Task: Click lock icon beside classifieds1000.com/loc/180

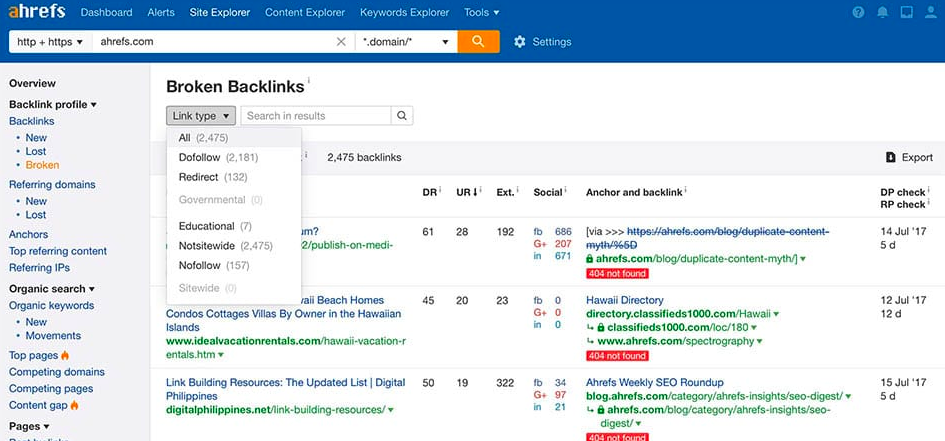Action: click(601, 328)
